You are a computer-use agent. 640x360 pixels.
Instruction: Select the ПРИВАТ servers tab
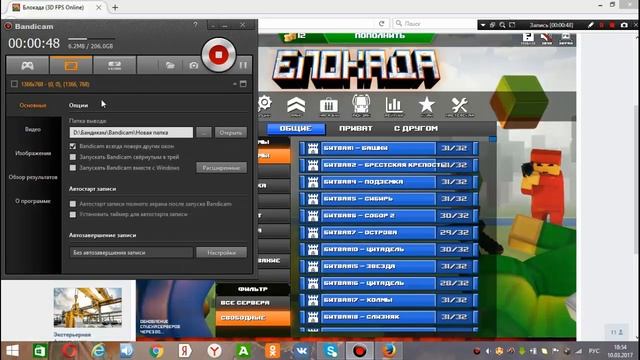click(356, 129)
